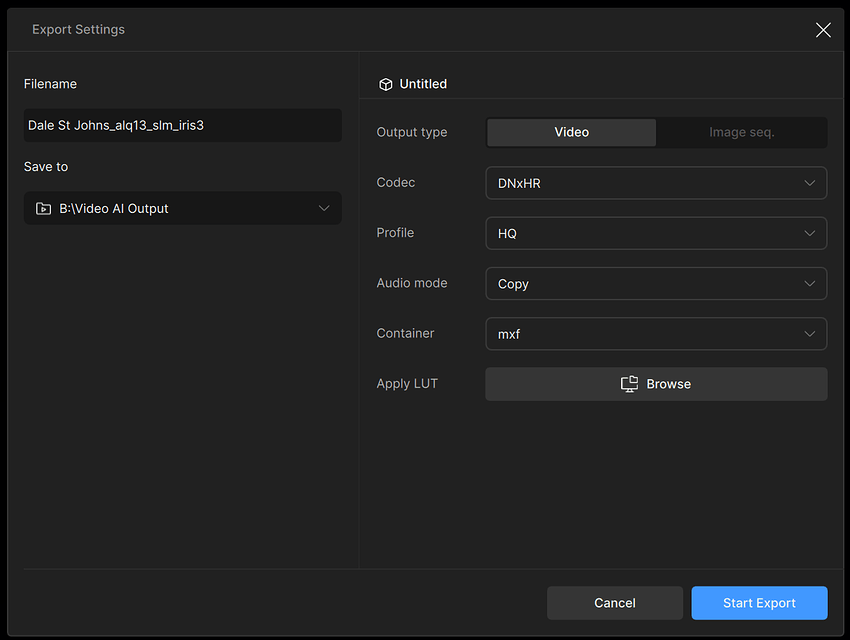Click the cube icon beside Untitled
Image resolution: width=850 pixels, height=640 pixels.
(x=385, y=85)
